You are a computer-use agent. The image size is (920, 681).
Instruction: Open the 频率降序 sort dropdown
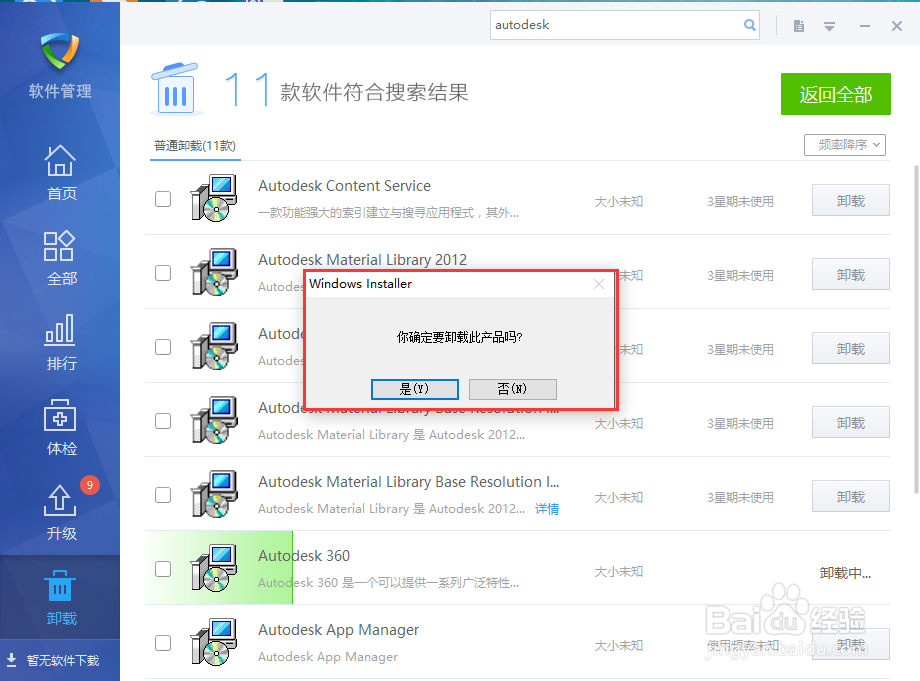coord(845,145)
